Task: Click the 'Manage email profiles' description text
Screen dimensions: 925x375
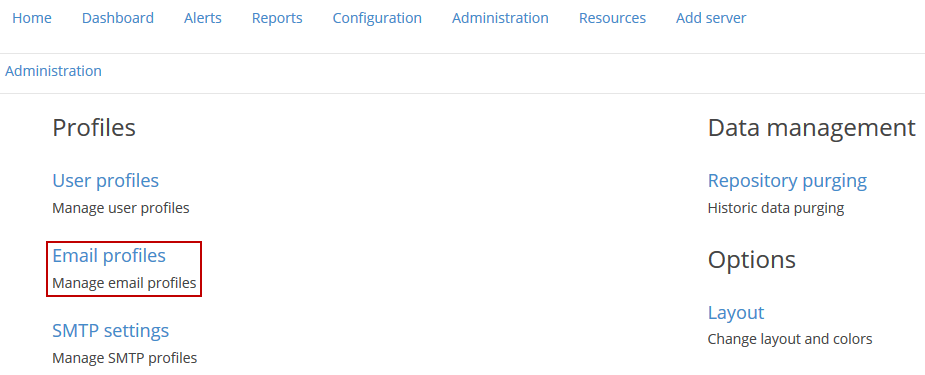Action: [x=124, y=284]
